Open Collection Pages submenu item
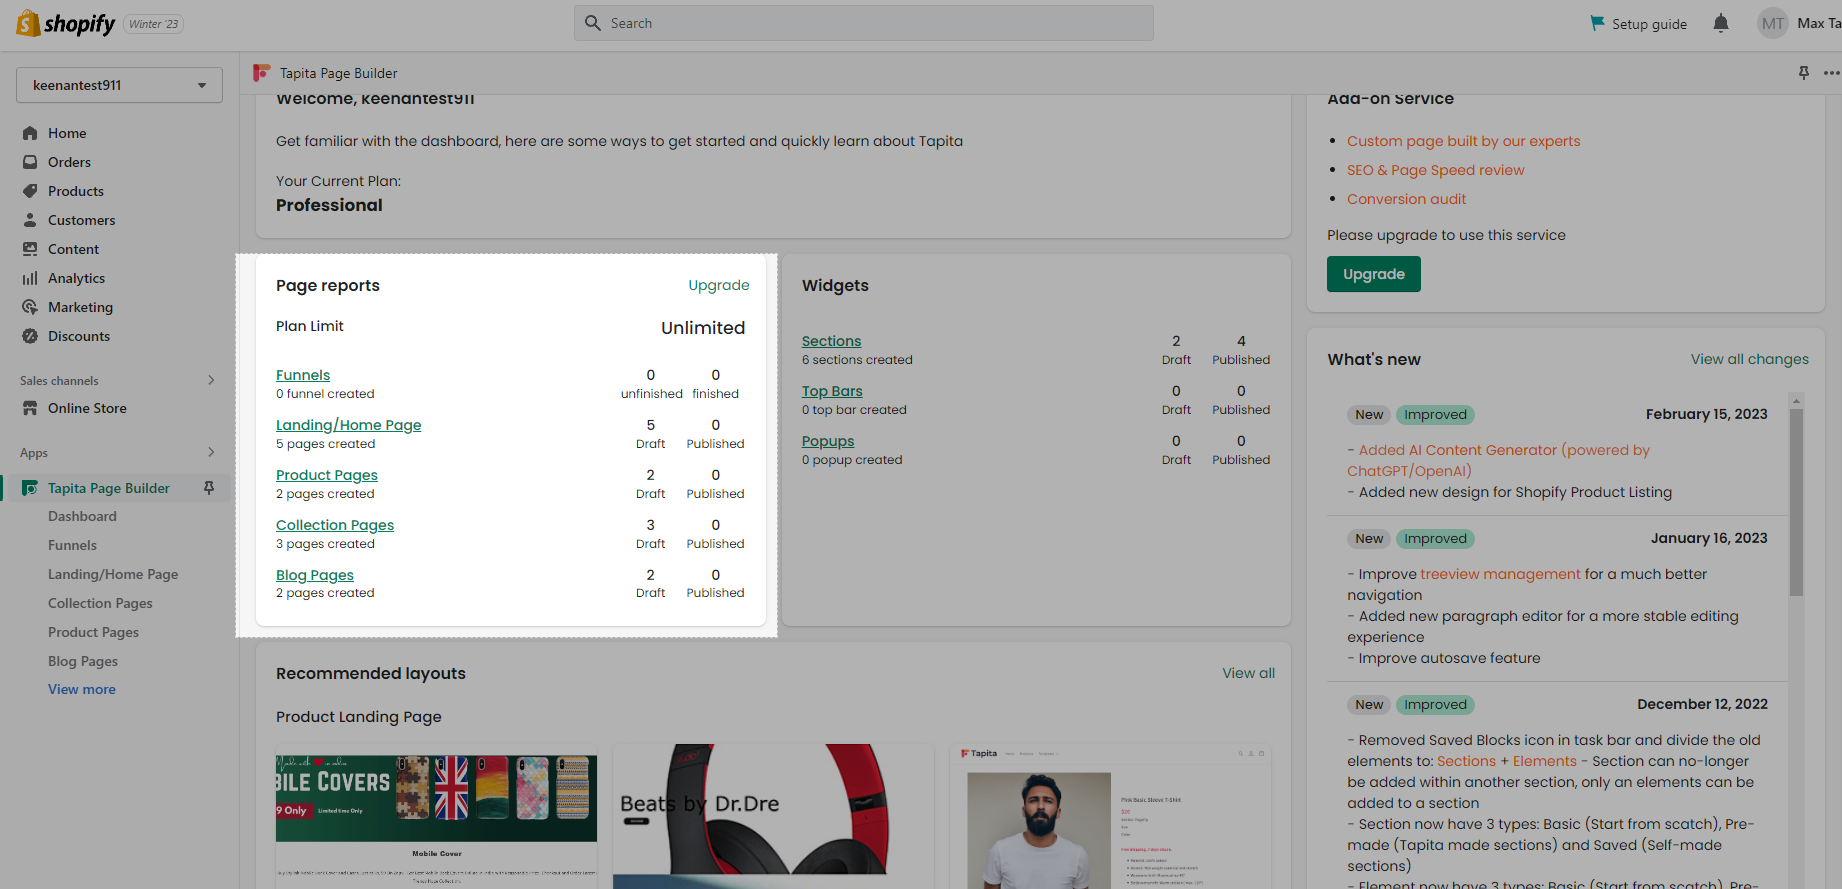Image resolution: width=1842 pixels, height=889 pixels. pos(100,603)
